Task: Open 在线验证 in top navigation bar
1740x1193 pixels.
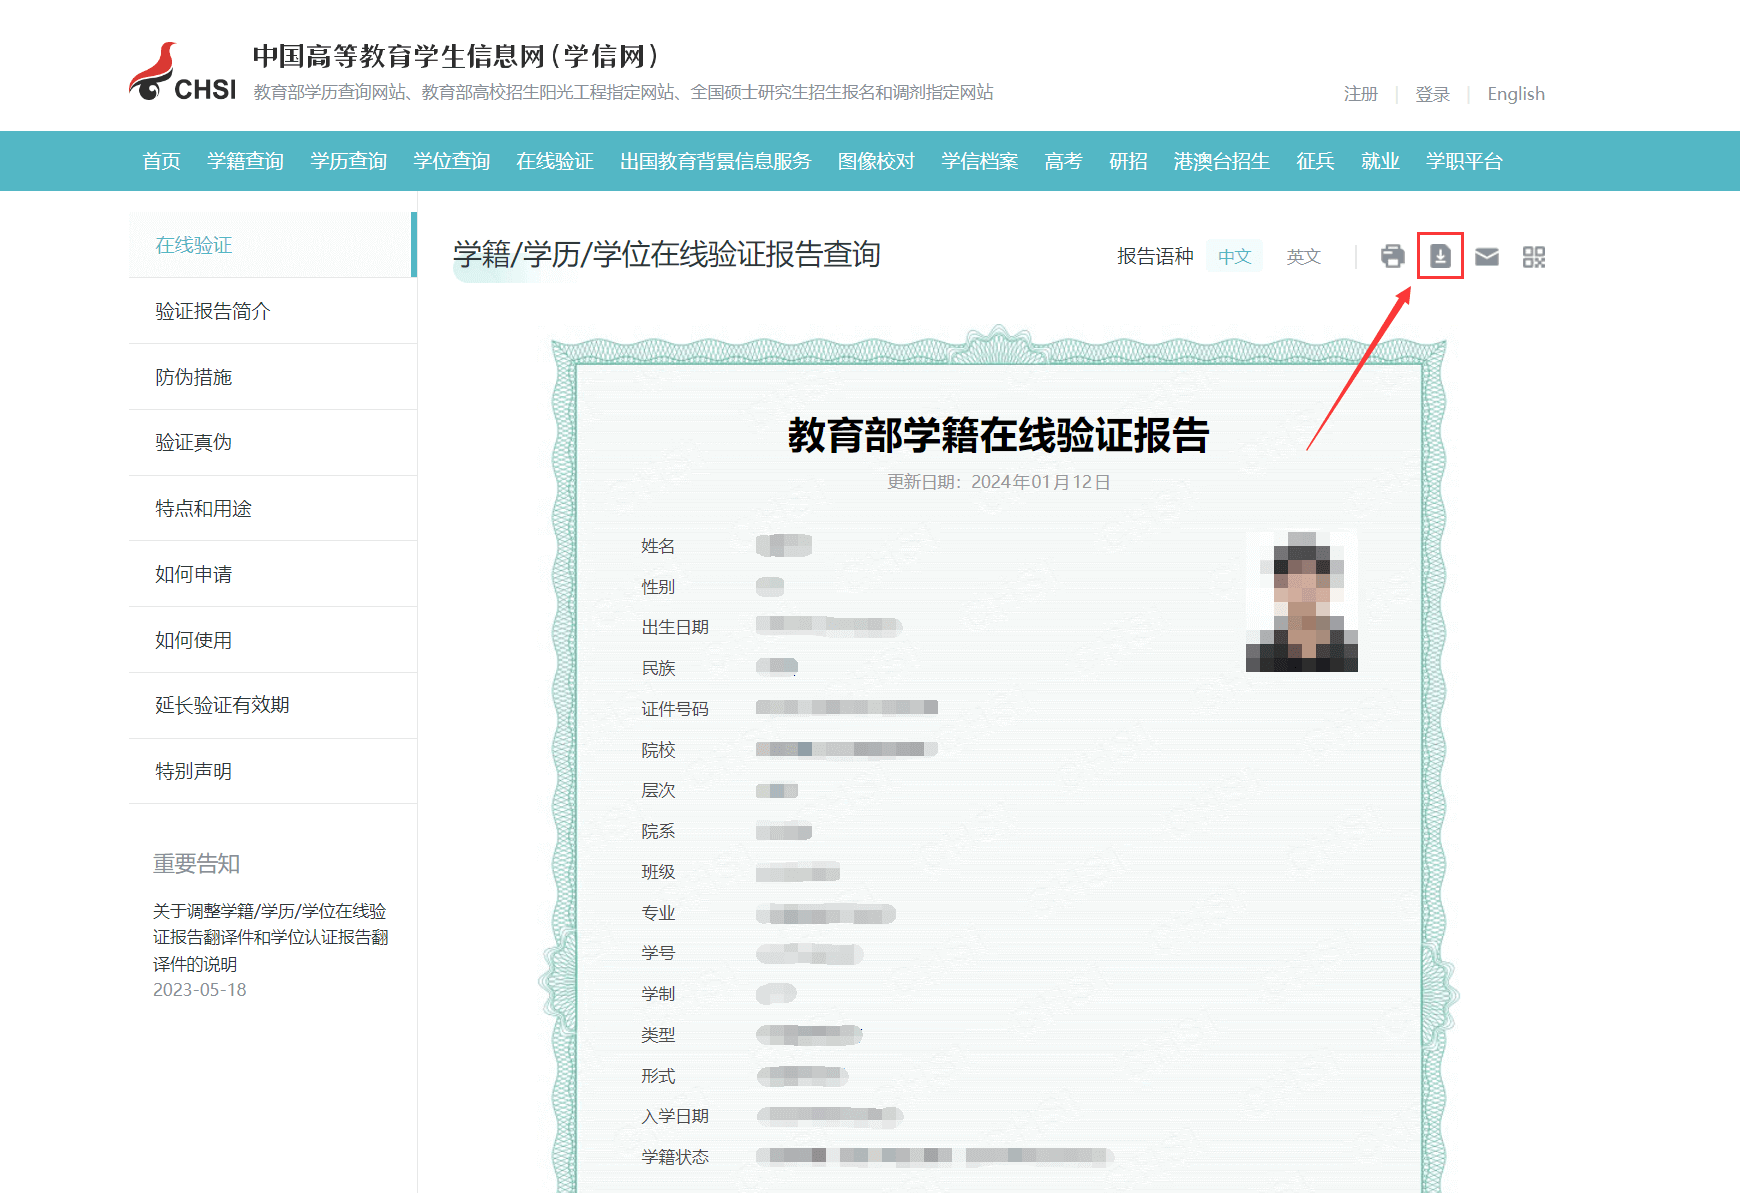Action: 554,161
